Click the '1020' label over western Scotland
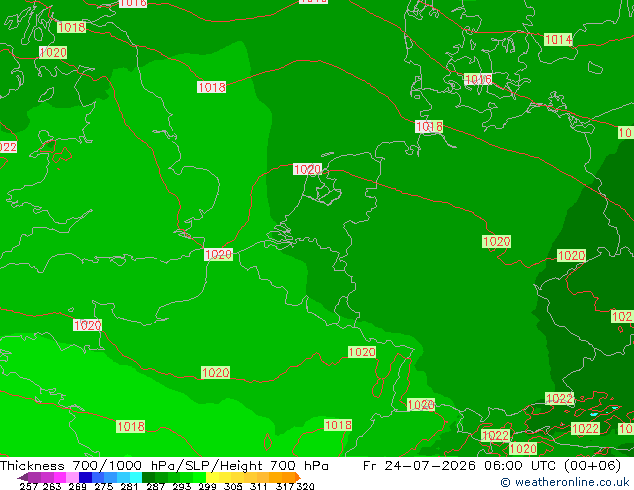Screen dimensions: 634x490 (x=53, y=52)
